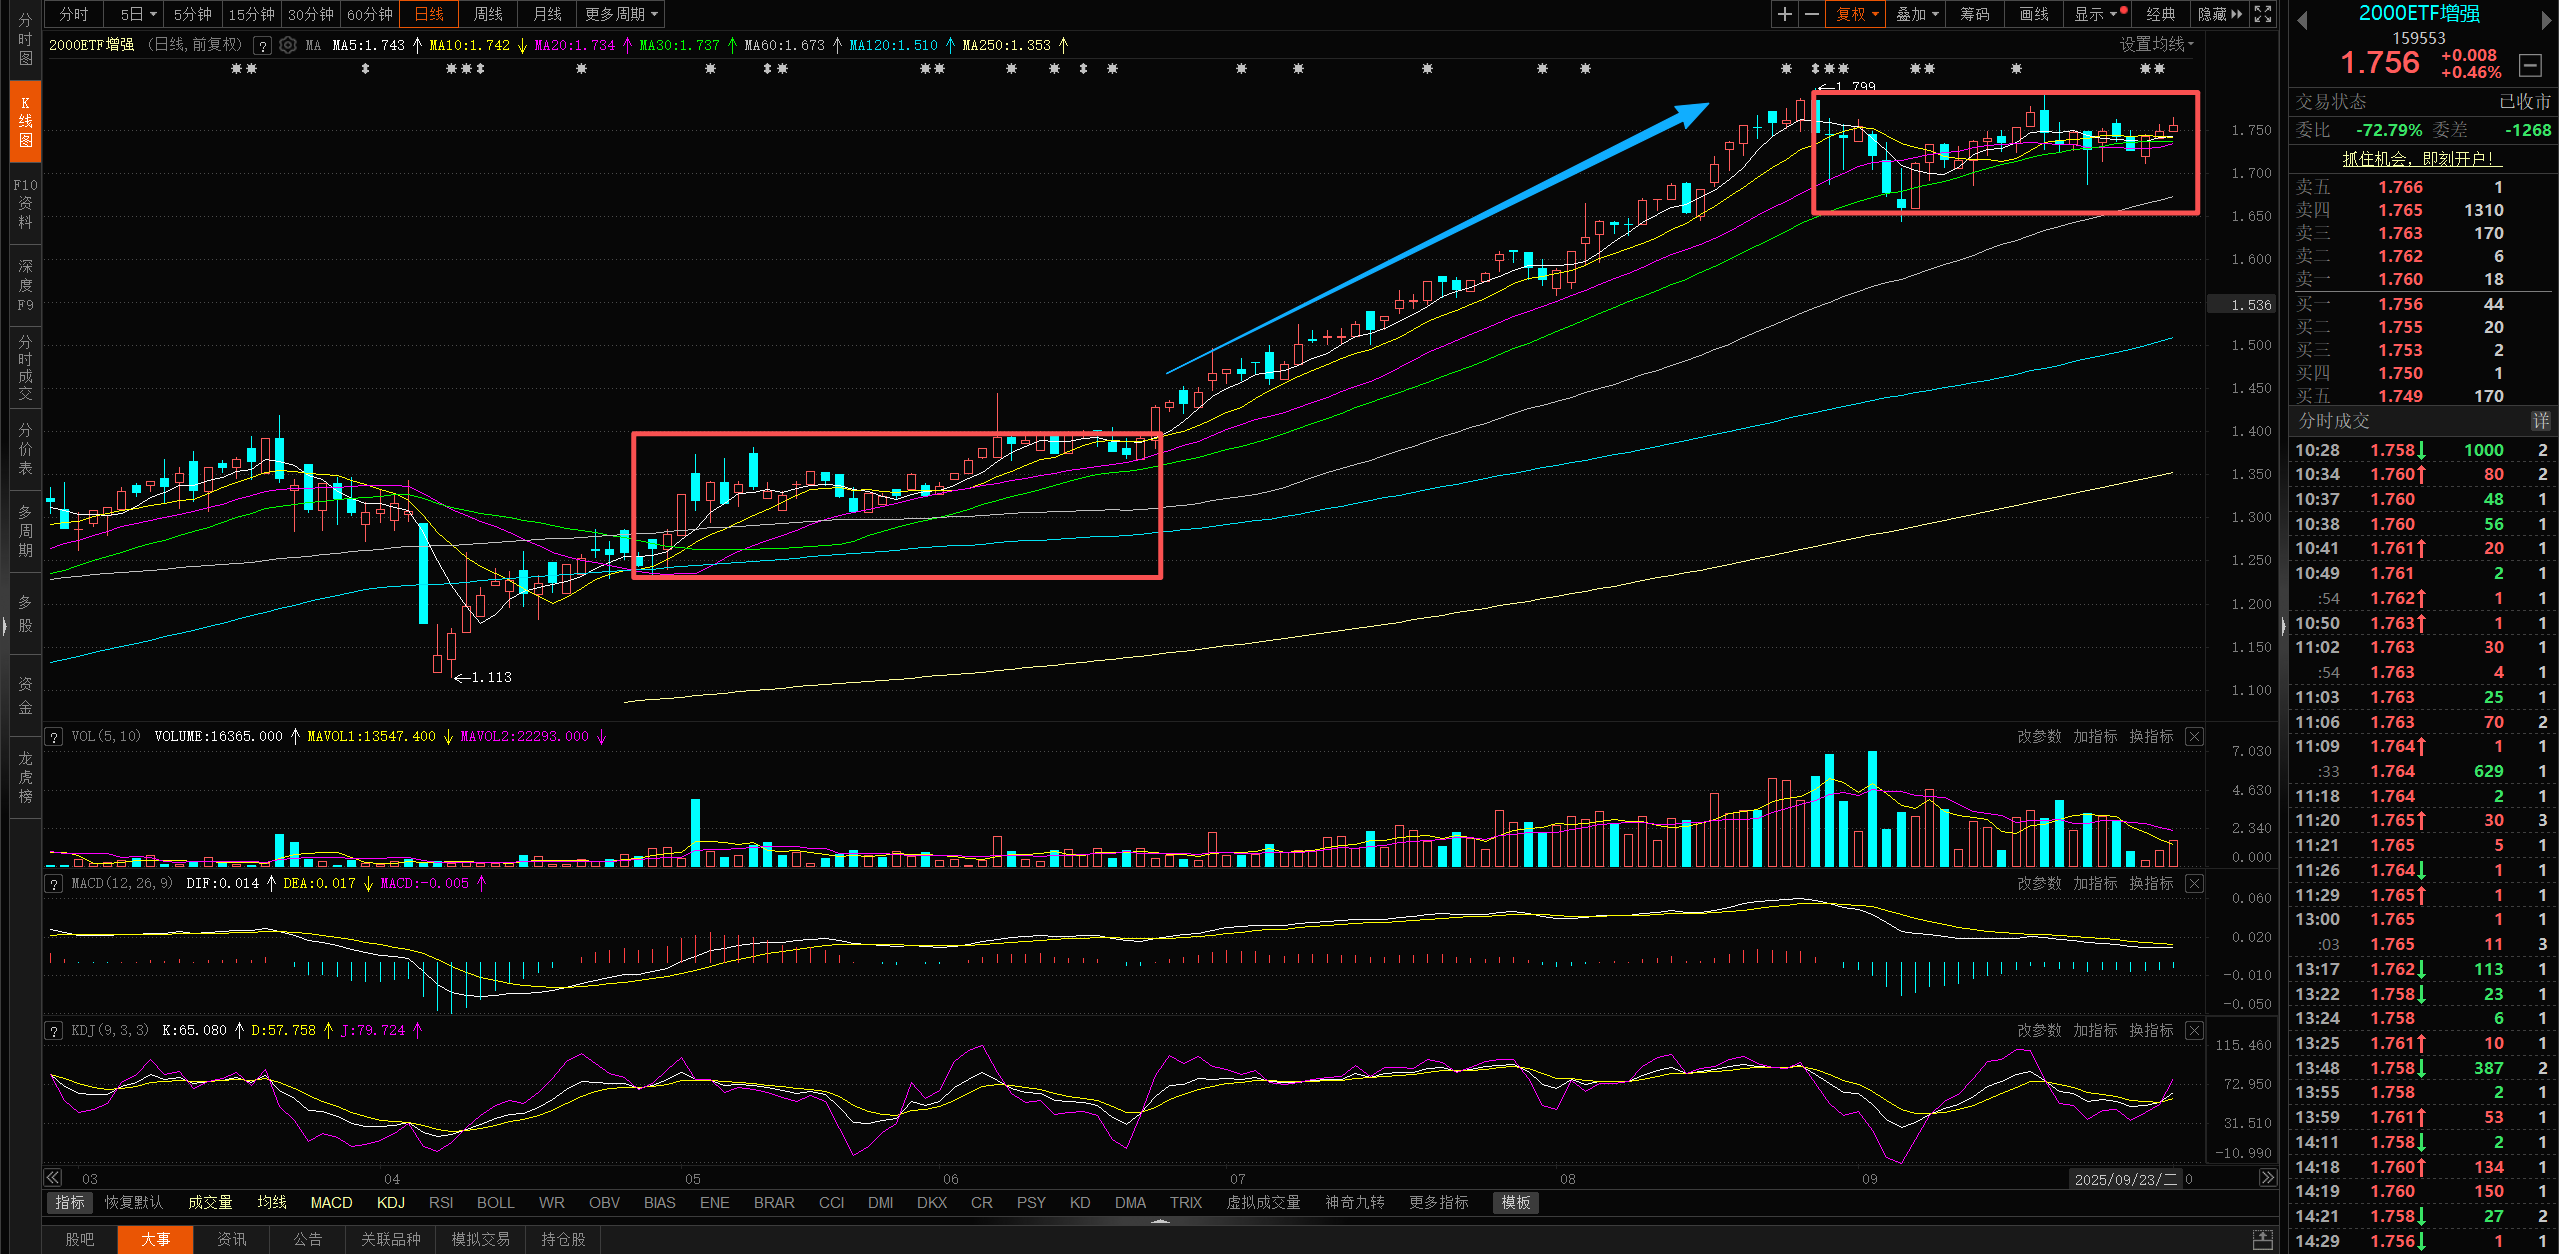Go to previous stock arrow
This screenshot has width=2559, height=1254.
pos(2302,21)
